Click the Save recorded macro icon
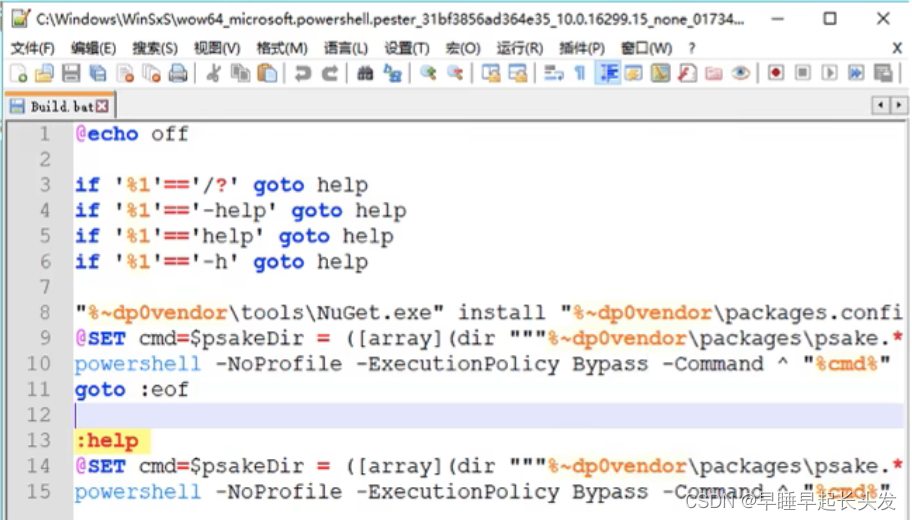The height and width of the screenshot is (520, 912). pos(884,73)
